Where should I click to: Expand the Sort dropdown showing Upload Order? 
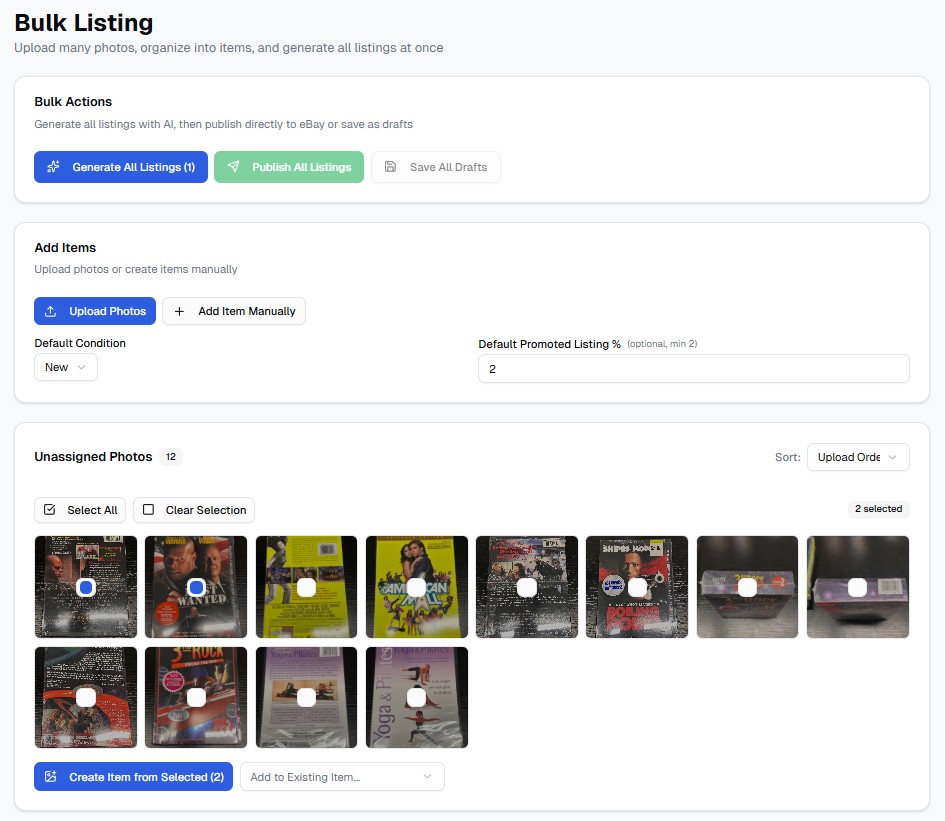pyautogui.click(x=857, y=457)
